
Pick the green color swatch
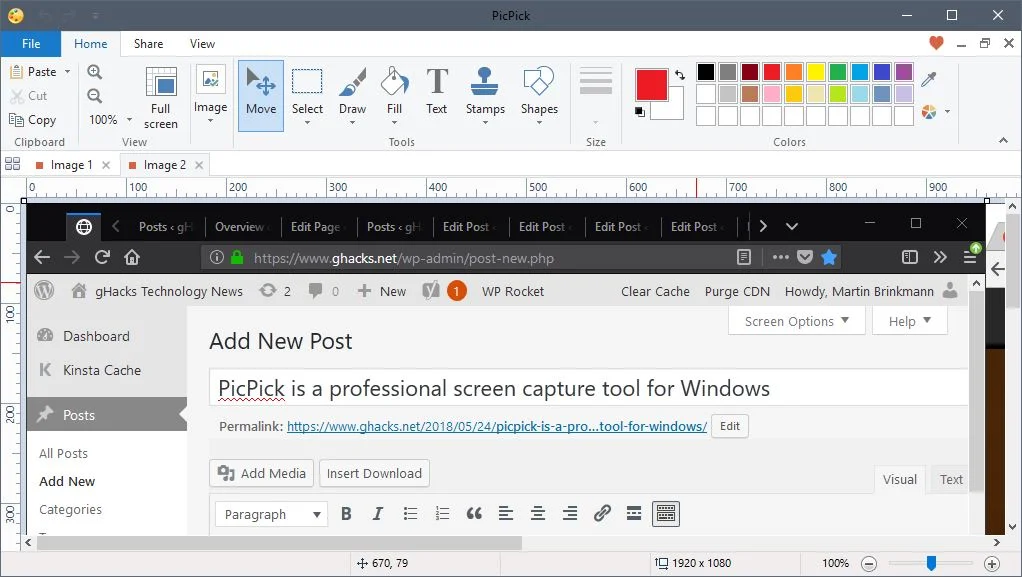838,72
